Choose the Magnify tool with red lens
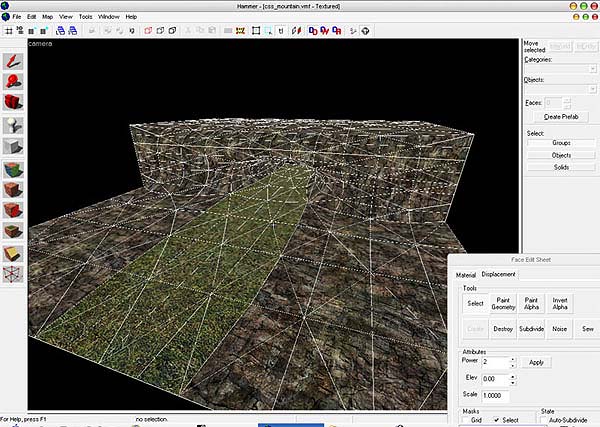The height and width of the screenshot is (427, 600). point(14,83)
